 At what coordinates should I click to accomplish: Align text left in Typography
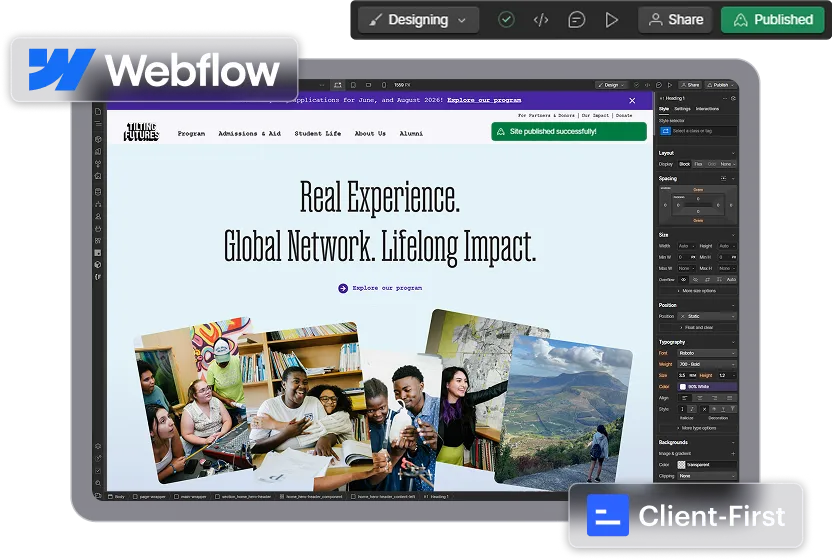tap(685, 398)
